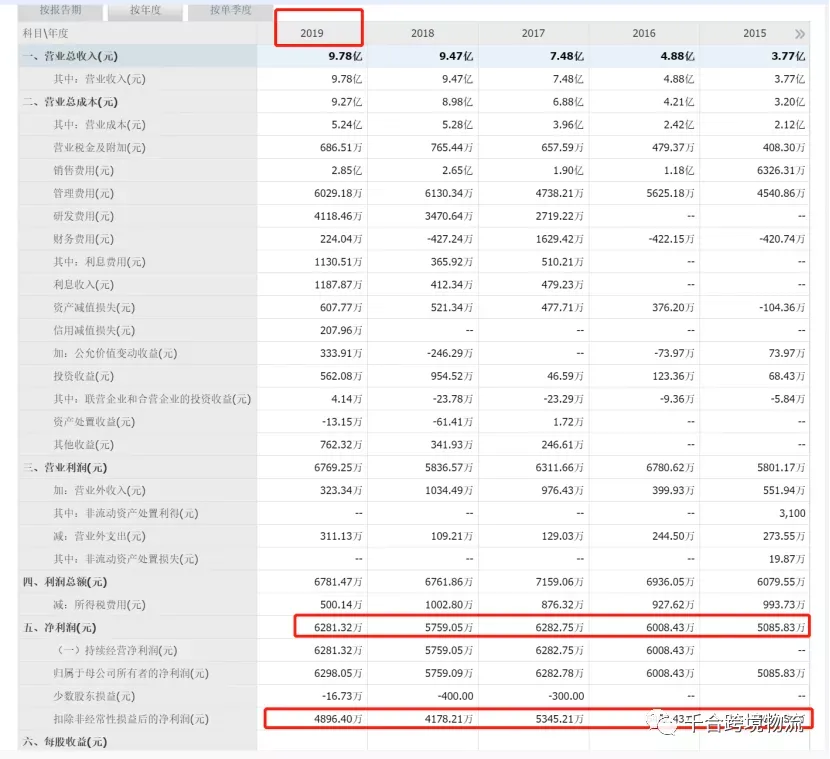The image size is (830, 759).
Task: Click the 利息收入(元) row label
Action: tap(83, 285)
